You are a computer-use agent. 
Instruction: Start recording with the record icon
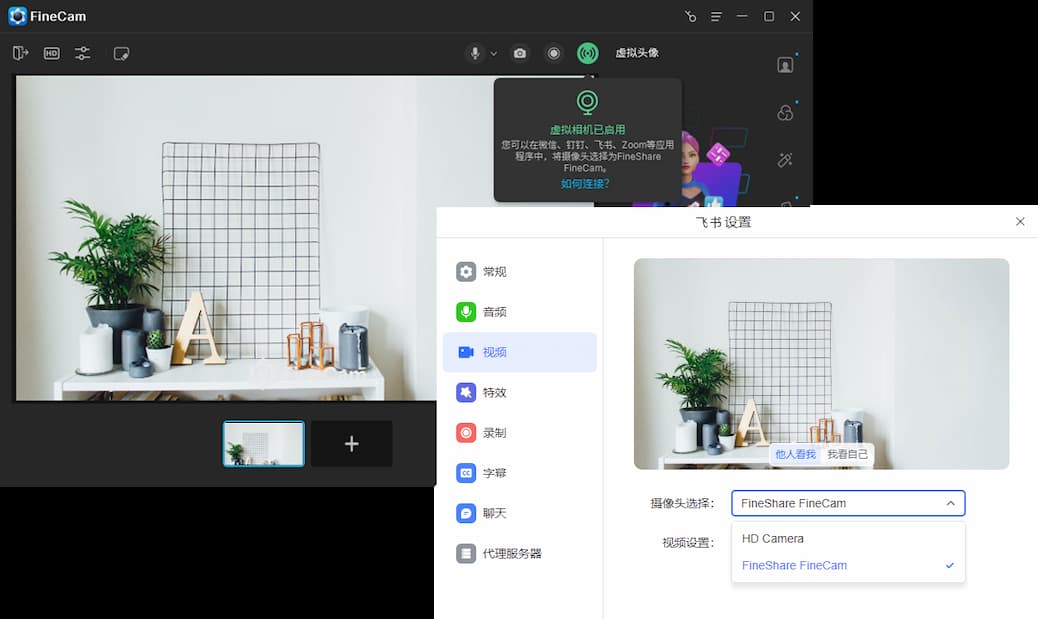(553, 53)
